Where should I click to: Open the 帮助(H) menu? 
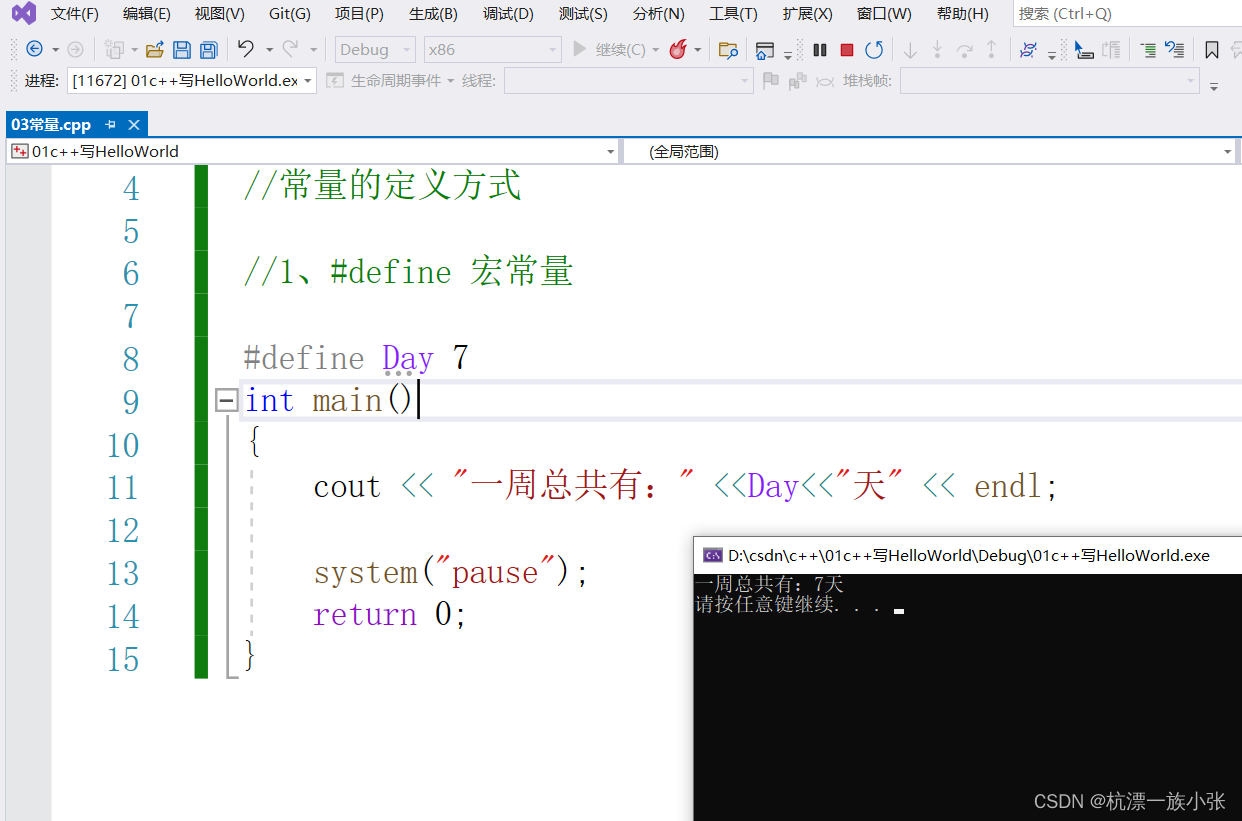tap(963, 14)
